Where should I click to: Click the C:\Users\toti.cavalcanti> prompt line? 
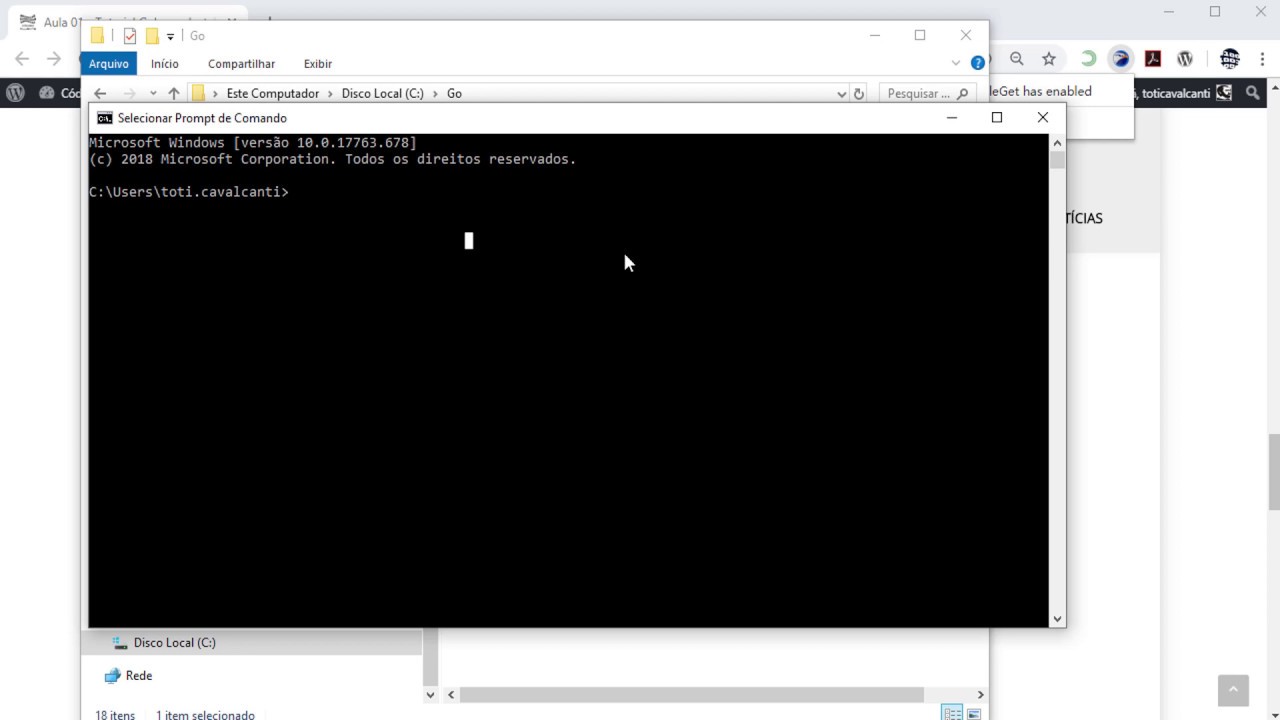point(189,192)
